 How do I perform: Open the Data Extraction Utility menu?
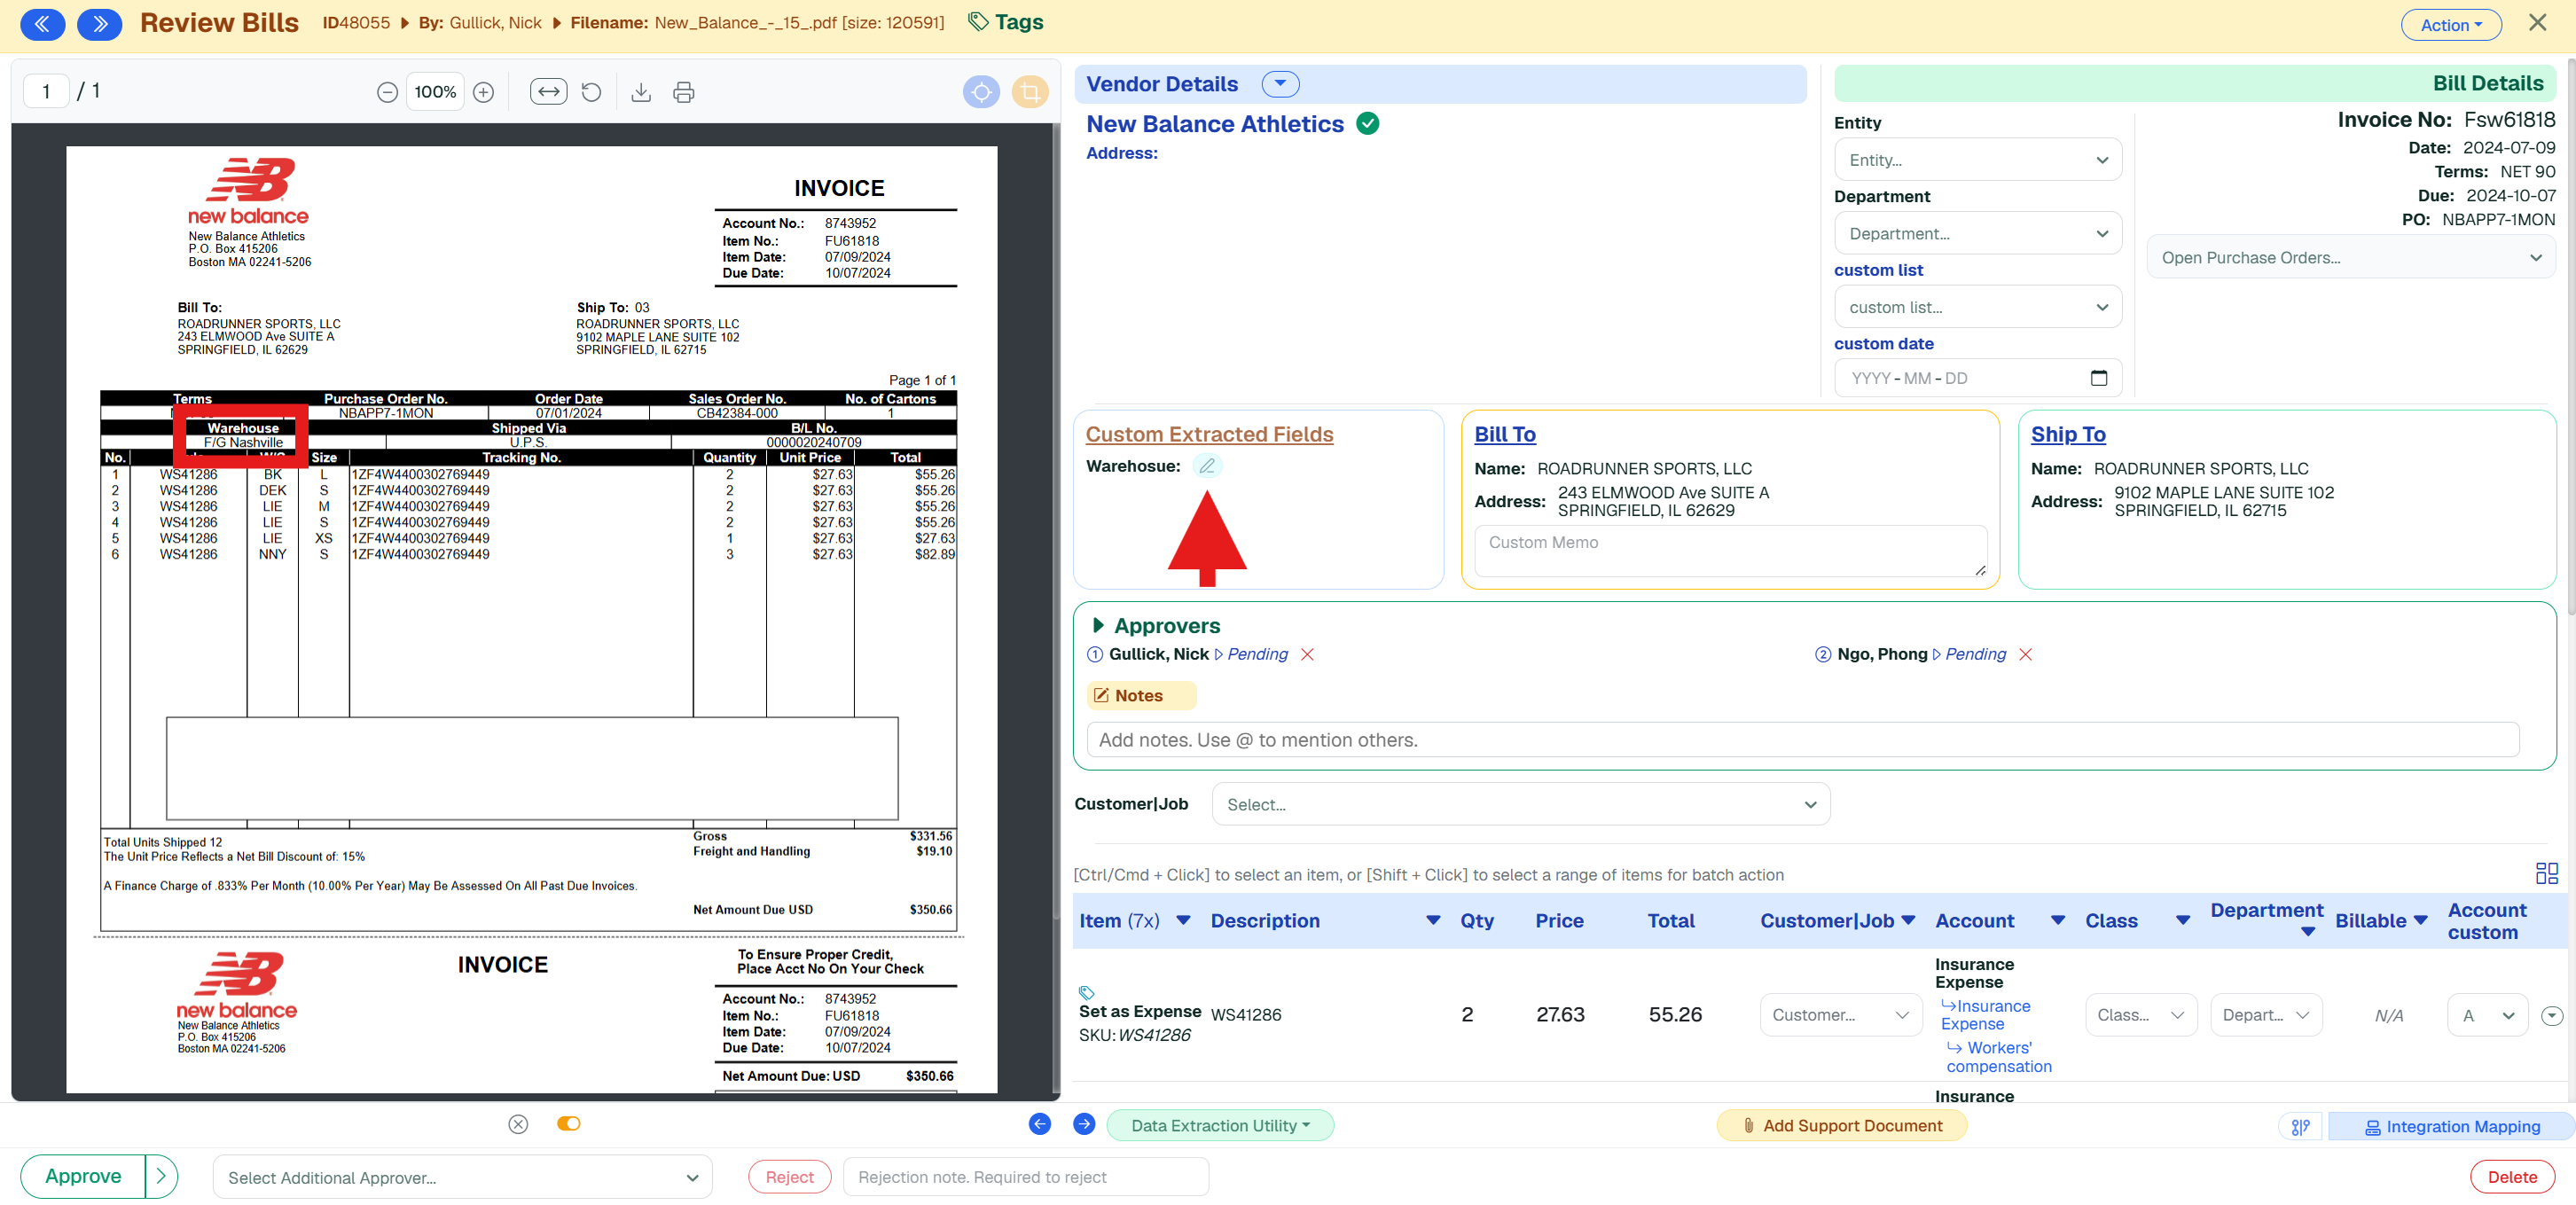point(1220,1125)
